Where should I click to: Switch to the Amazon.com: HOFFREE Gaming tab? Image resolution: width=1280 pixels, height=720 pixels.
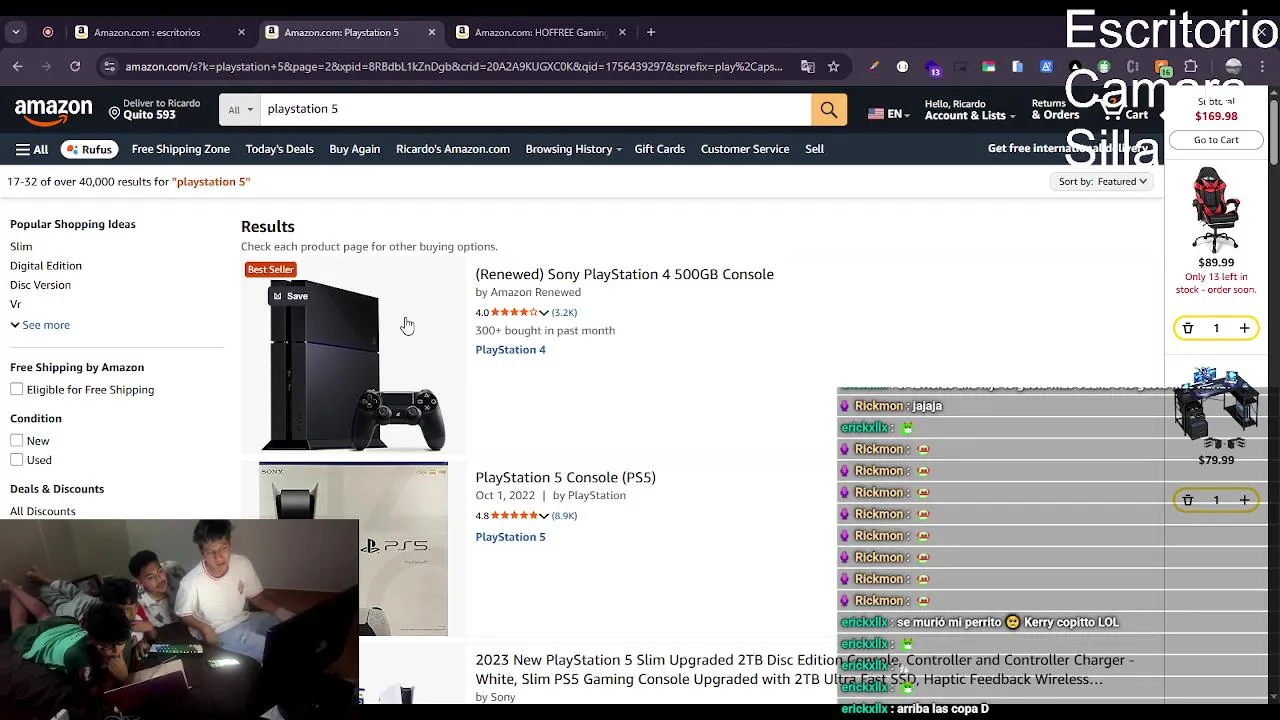point(541,32)
